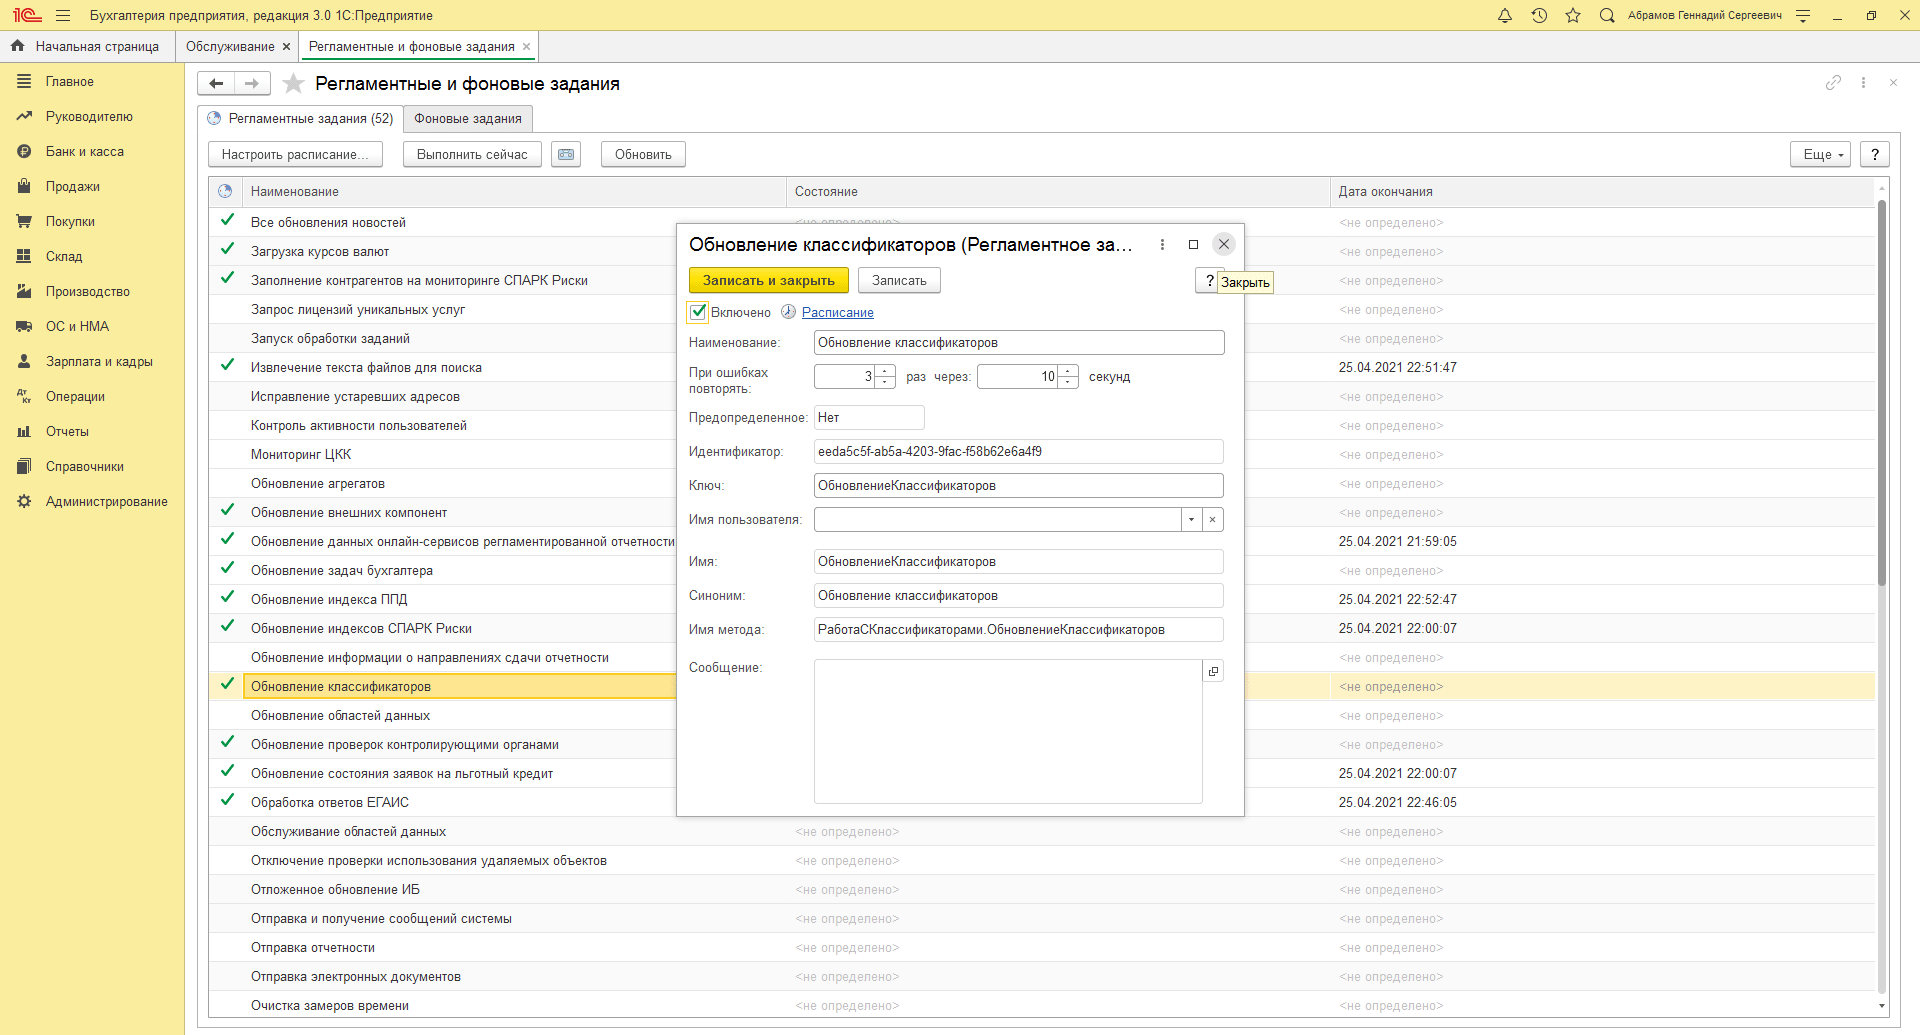Close the Обслуживание tab

286,47
